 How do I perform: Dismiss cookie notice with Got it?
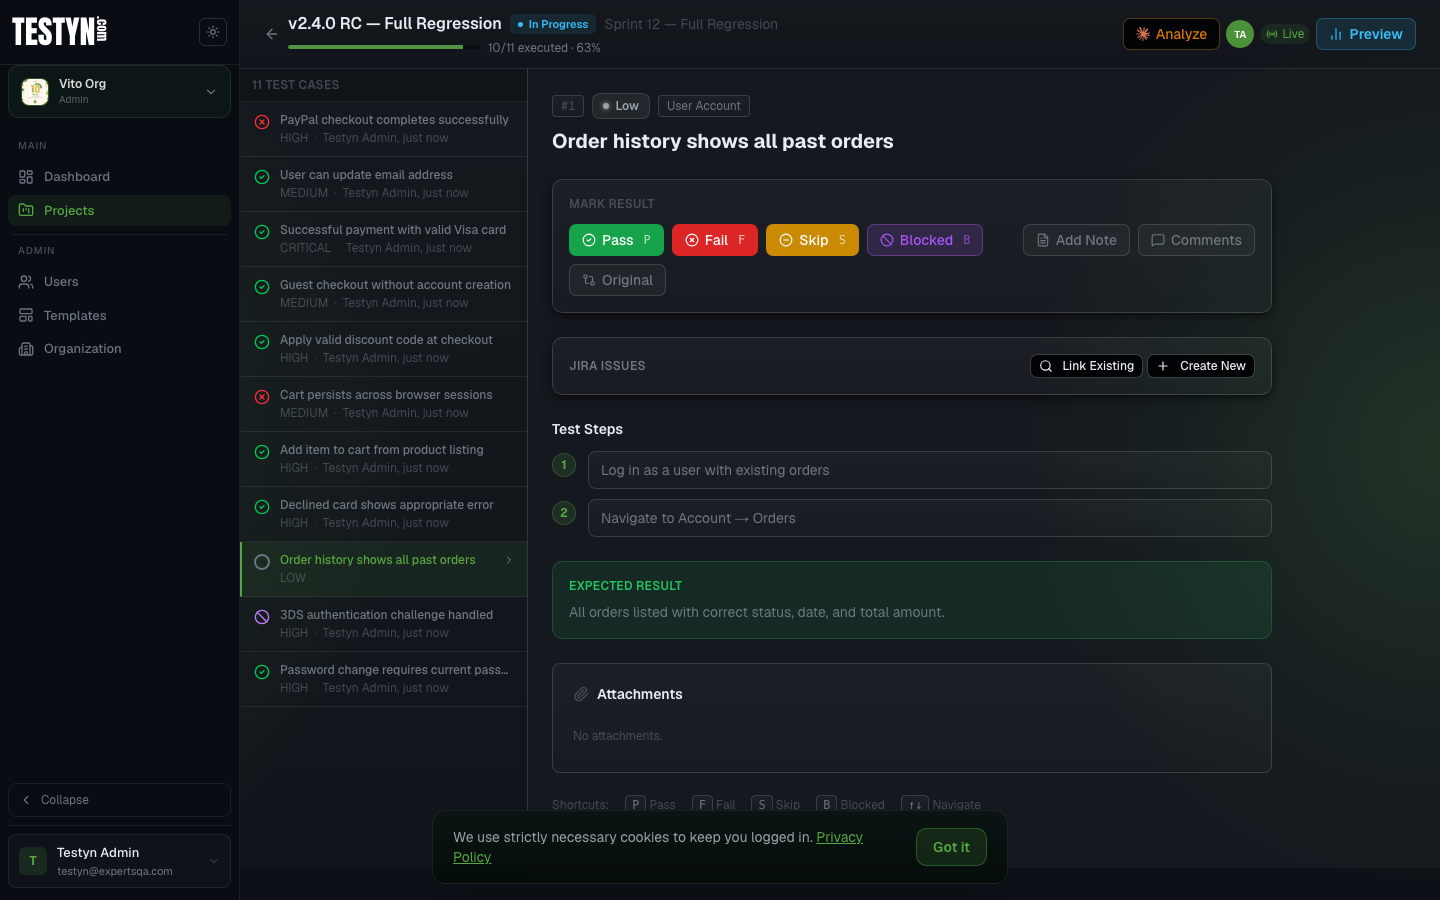[x=951, y=847]
